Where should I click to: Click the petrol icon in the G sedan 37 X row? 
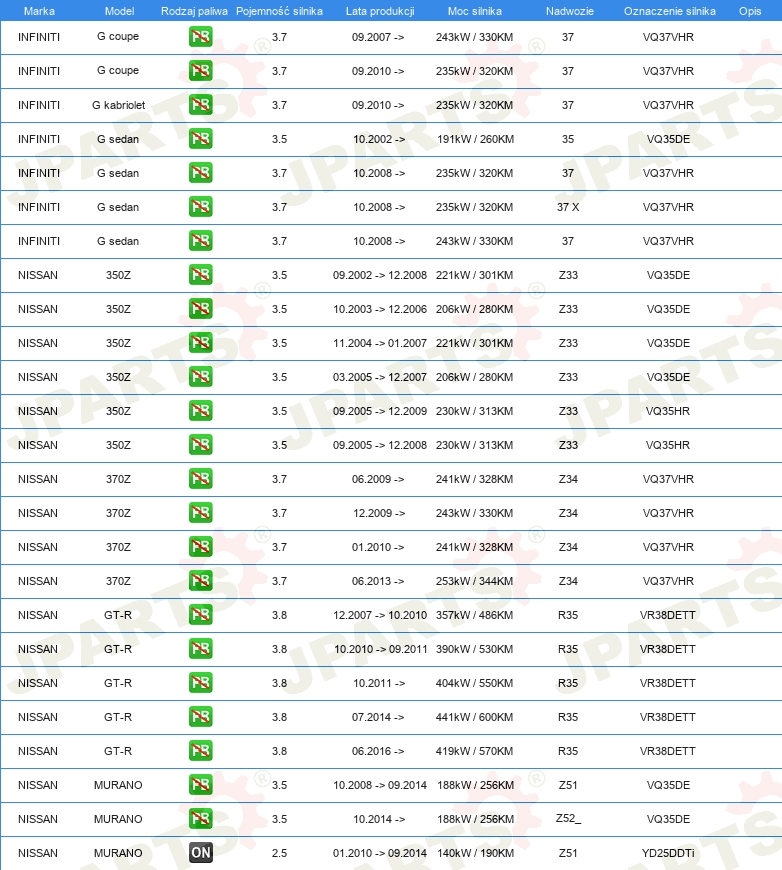coord(200,207)
